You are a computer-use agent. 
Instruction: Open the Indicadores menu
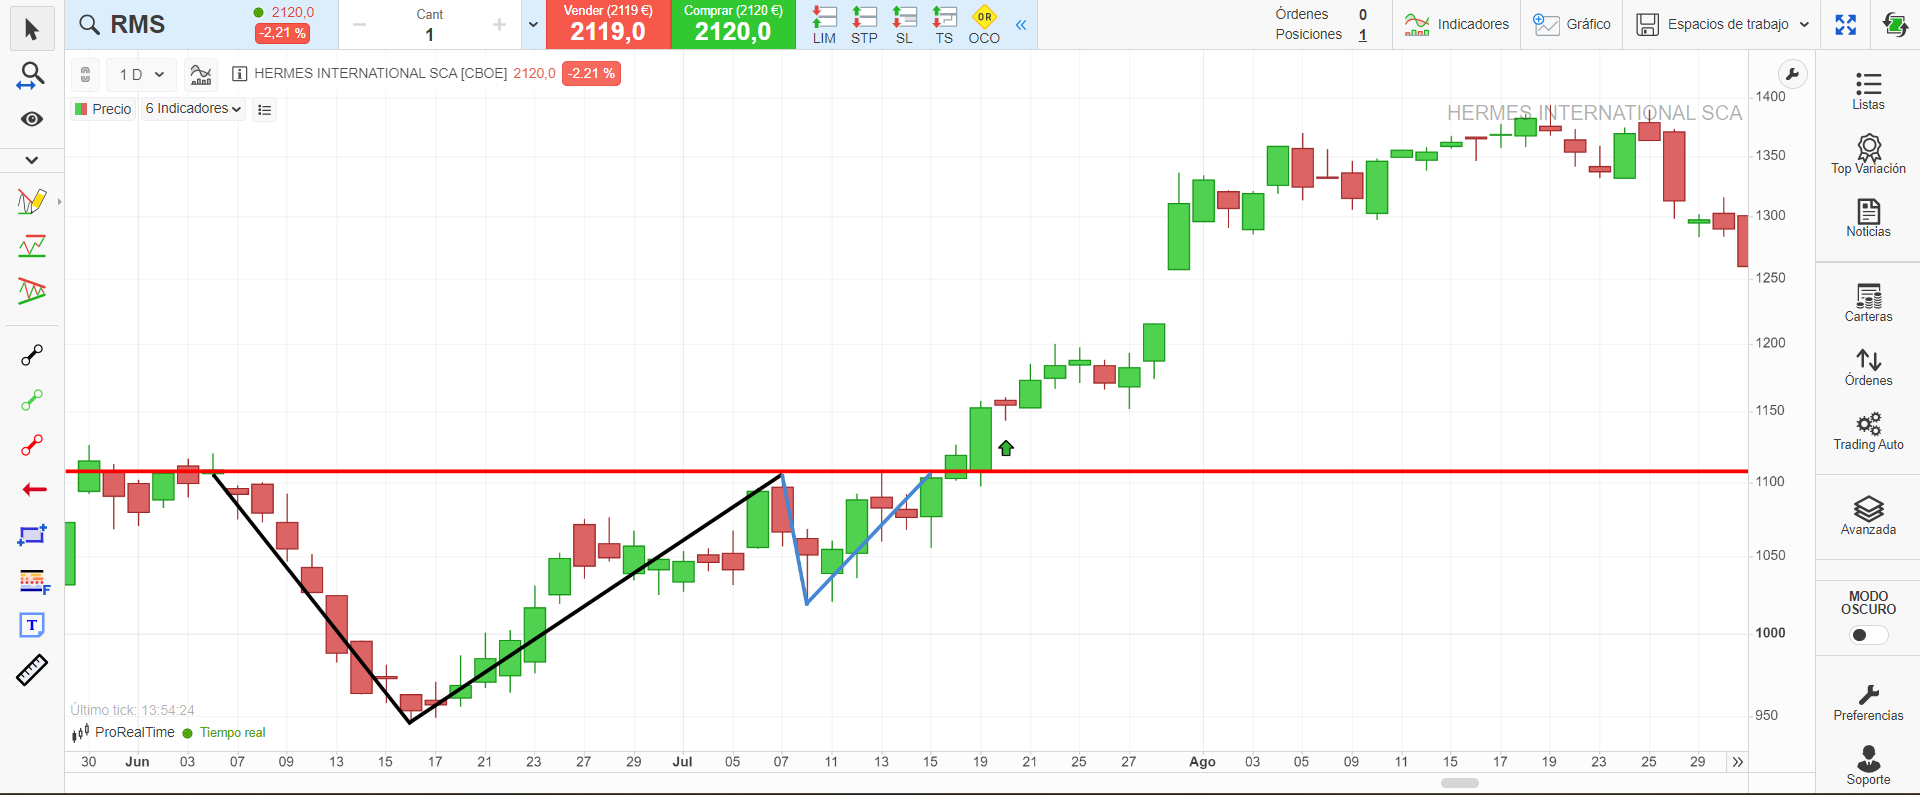click(x=1456, y=24)
